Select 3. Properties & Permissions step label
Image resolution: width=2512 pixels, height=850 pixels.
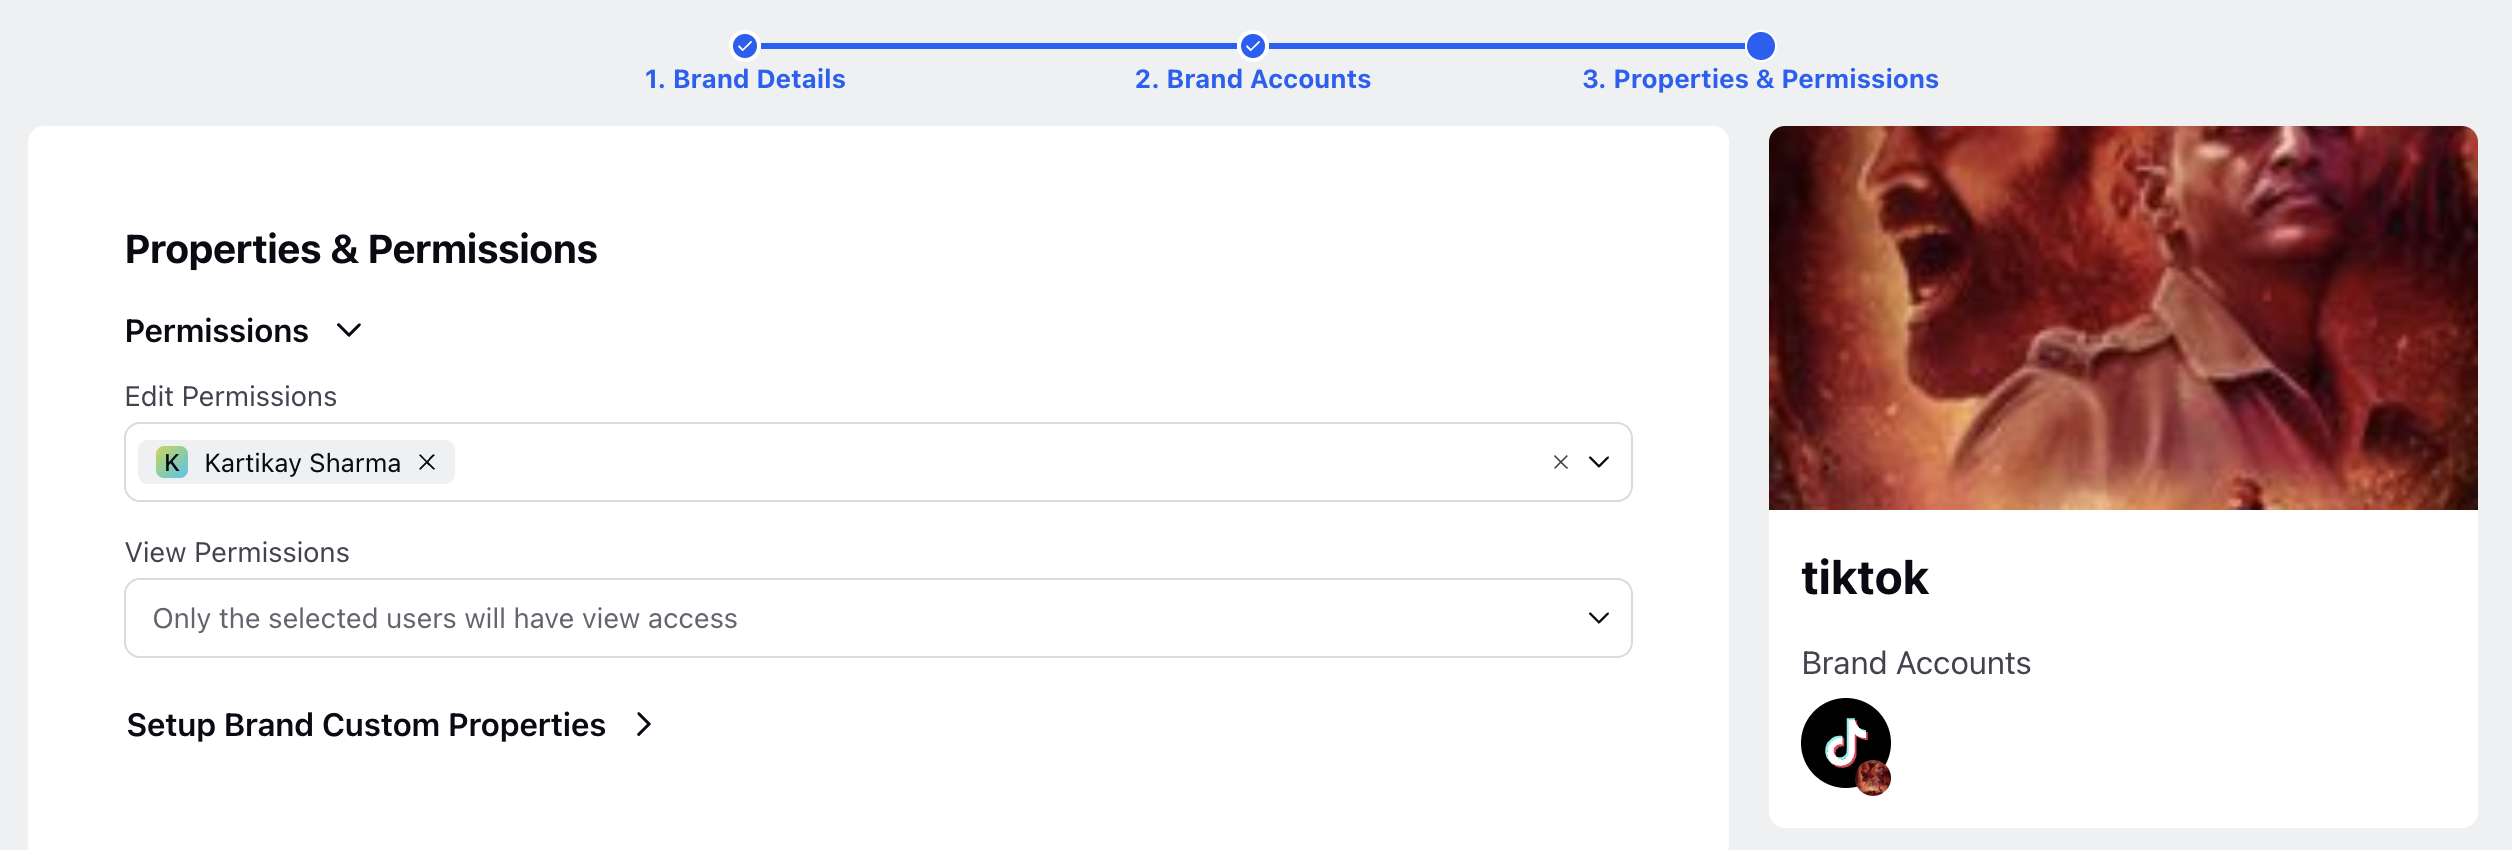click(1760, 79)
